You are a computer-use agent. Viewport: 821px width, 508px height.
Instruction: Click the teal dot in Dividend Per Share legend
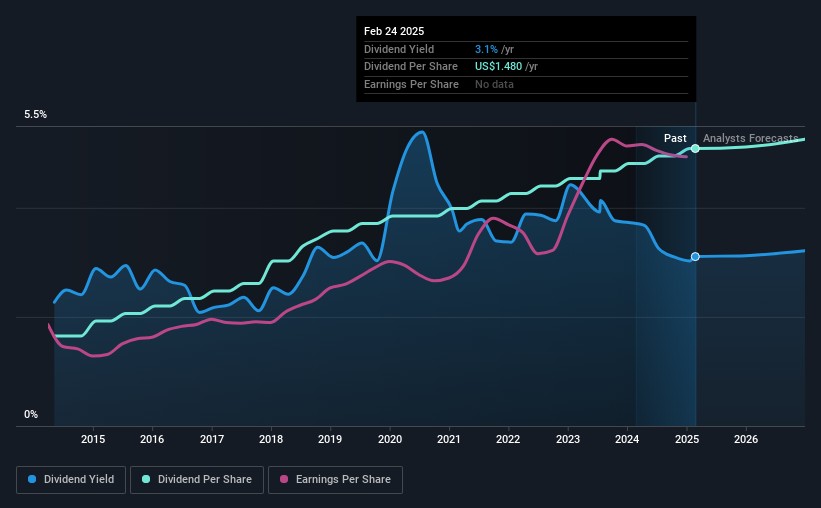[x=146, y=479]
